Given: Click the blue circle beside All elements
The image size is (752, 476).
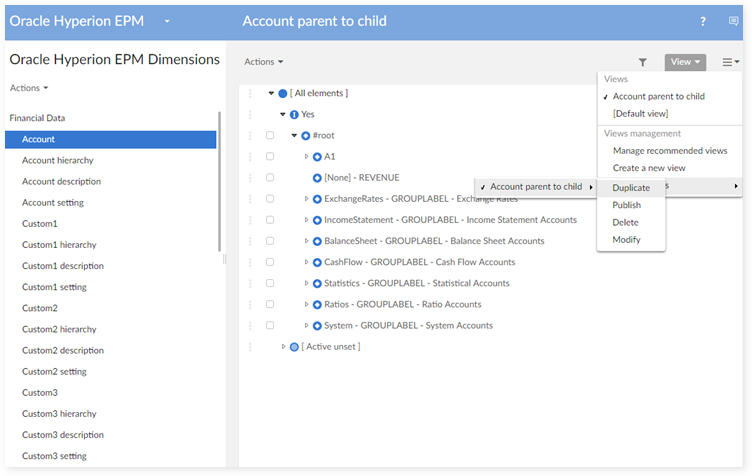Looking at the screenshot, I should point(283,93).
